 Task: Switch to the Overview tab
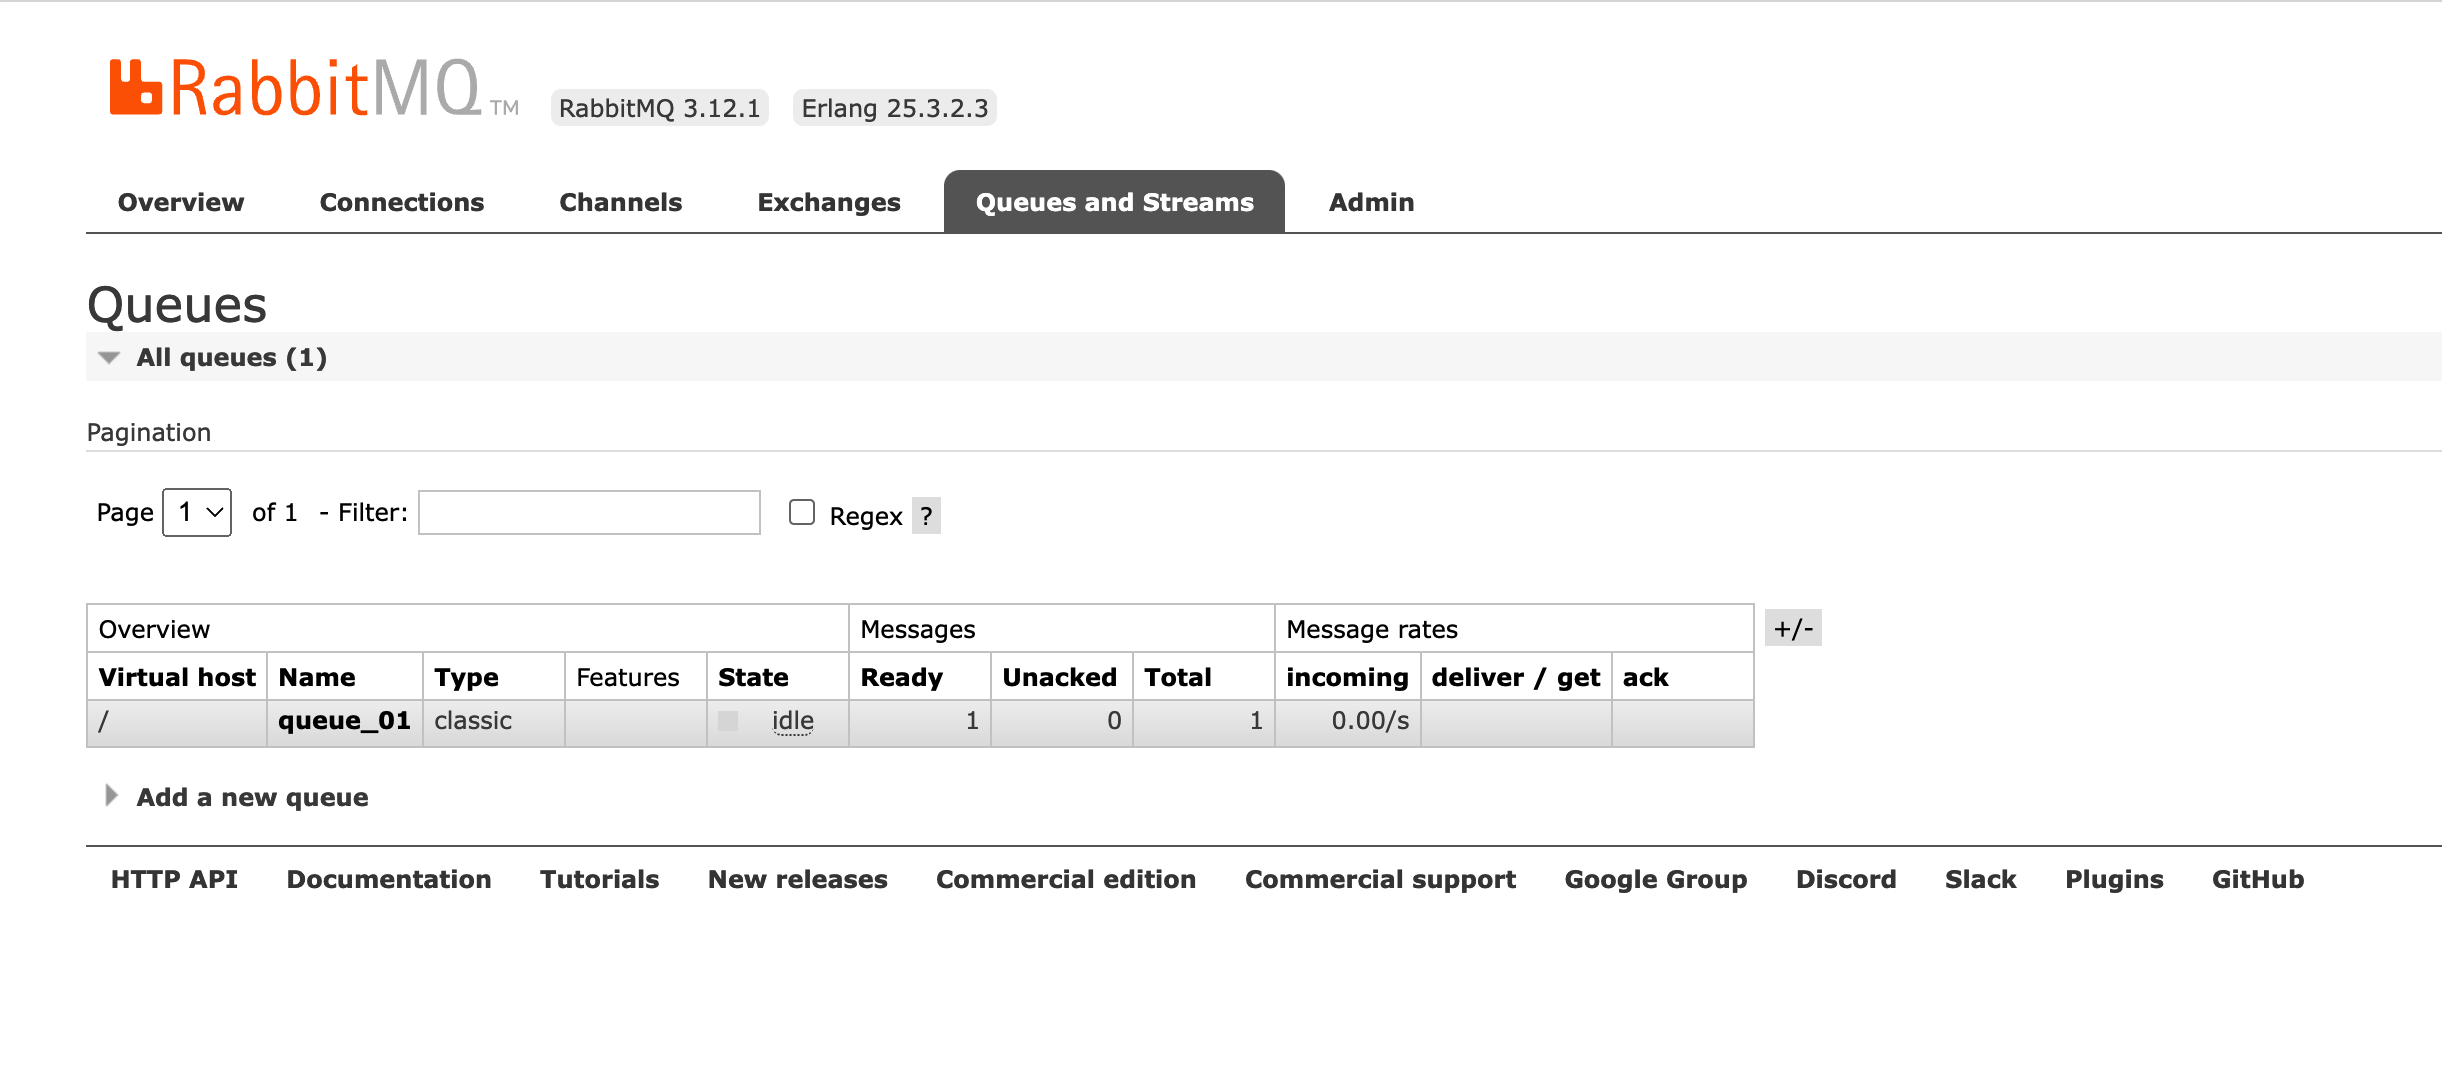coord(181,202)
